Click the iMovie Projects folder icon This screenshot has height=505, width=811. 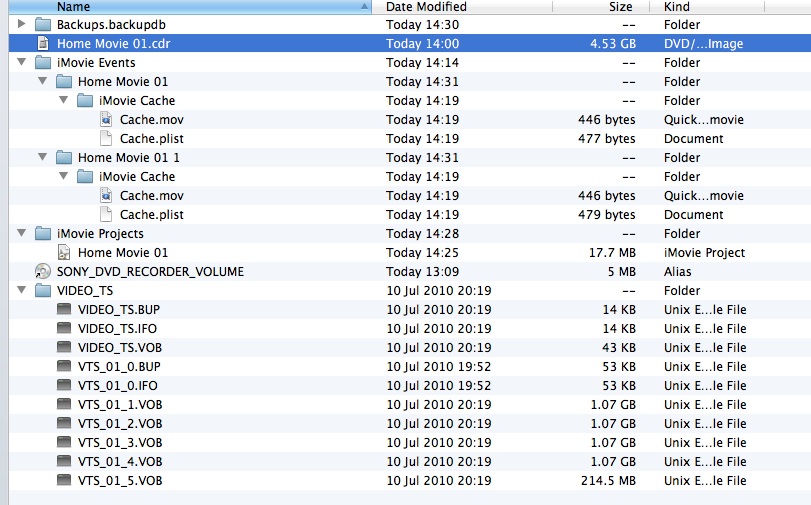[42, 233]
